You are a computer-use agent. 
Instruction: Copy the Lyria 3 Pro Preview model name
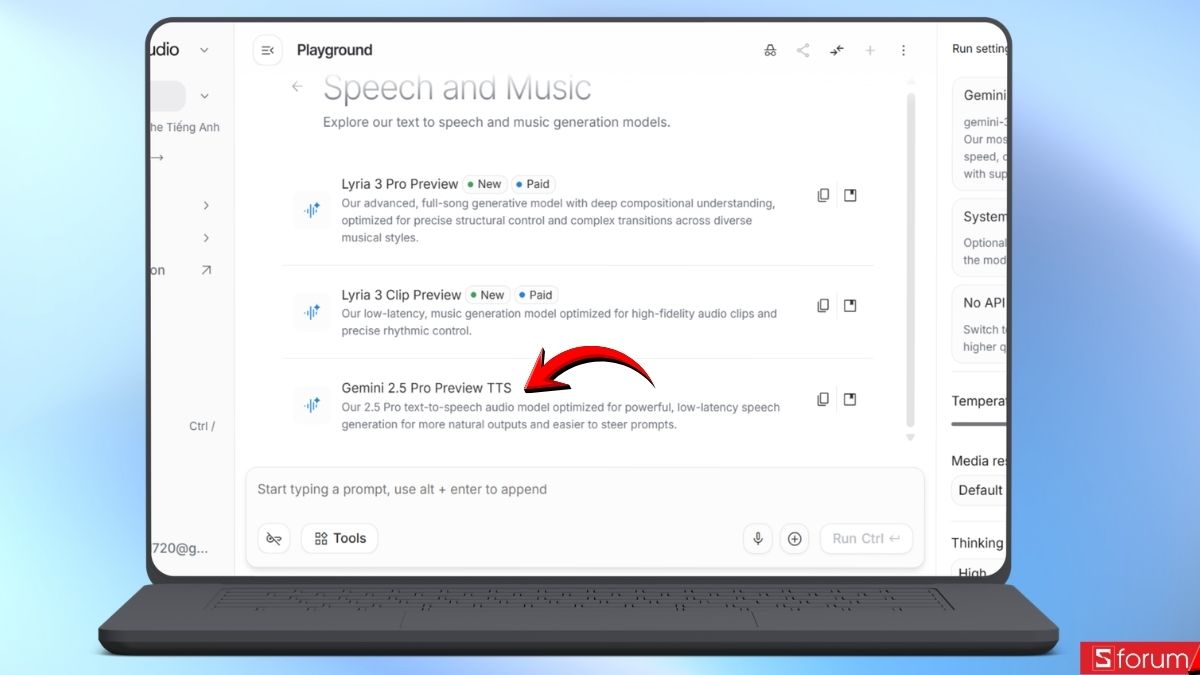coord(823,195)
